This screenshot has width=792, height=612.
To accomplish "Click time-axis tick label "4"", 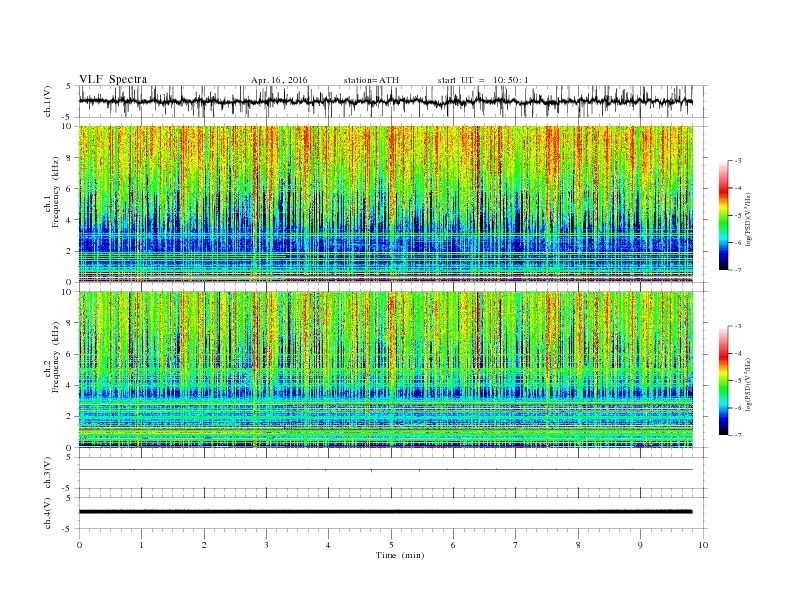I will 328,545.
